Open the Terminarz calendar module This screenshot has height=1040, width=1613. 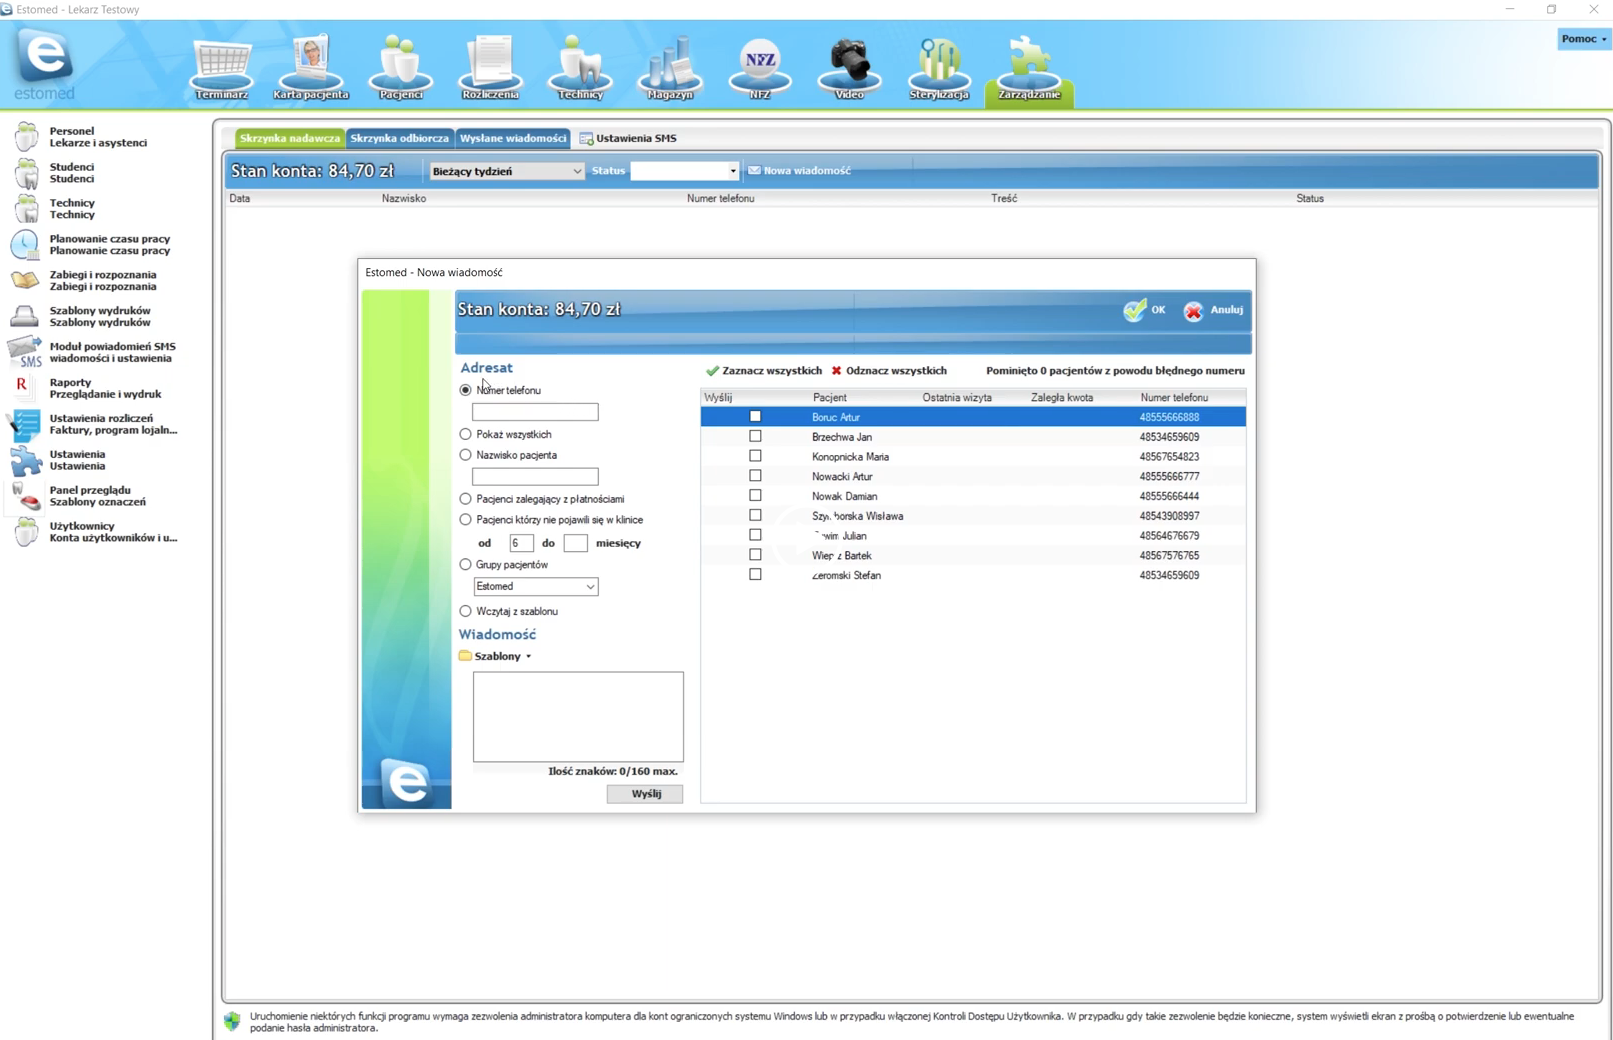tap(220, 65)
